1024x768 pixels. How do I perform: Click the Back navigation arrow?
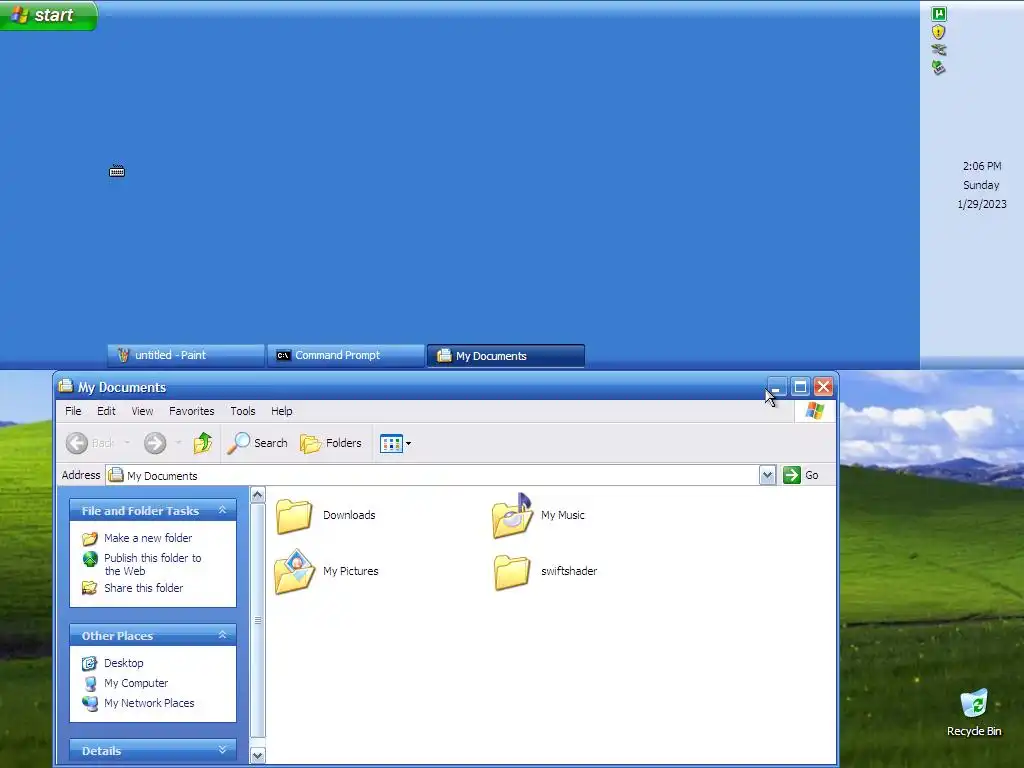coord(77,443)
